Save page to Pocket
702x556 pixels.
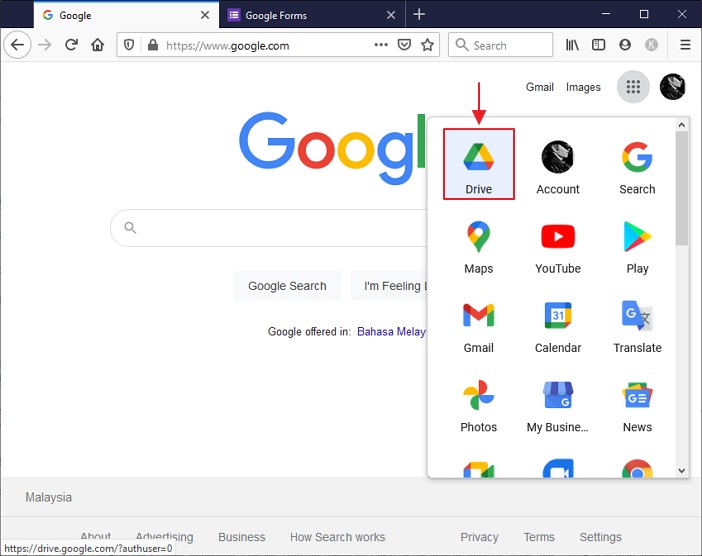tap(404, 45)
